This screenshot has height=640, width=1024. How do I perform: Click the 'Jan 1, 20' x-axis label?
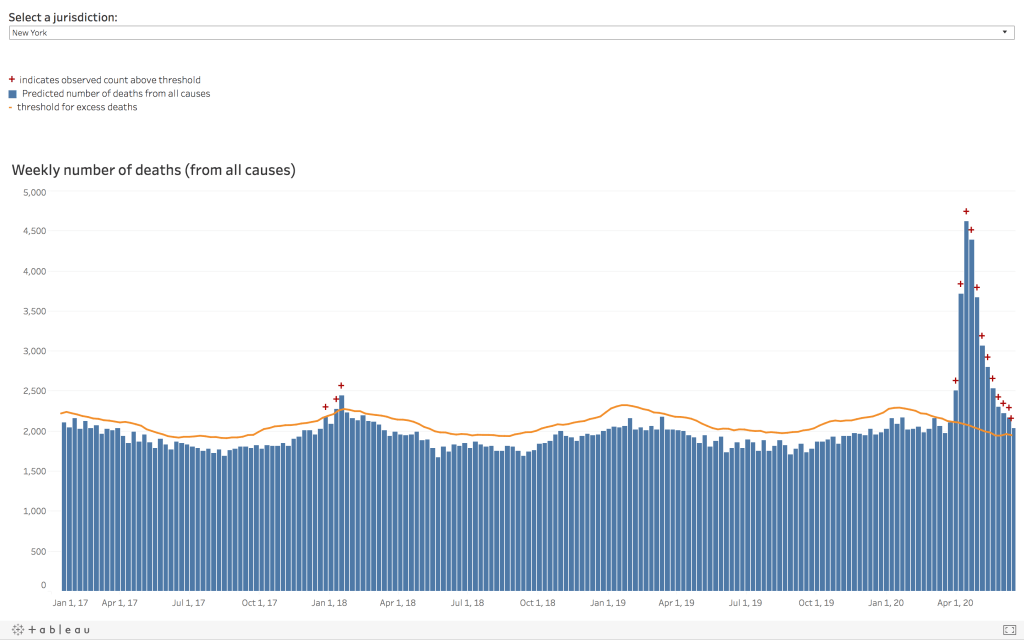point(886,603)
